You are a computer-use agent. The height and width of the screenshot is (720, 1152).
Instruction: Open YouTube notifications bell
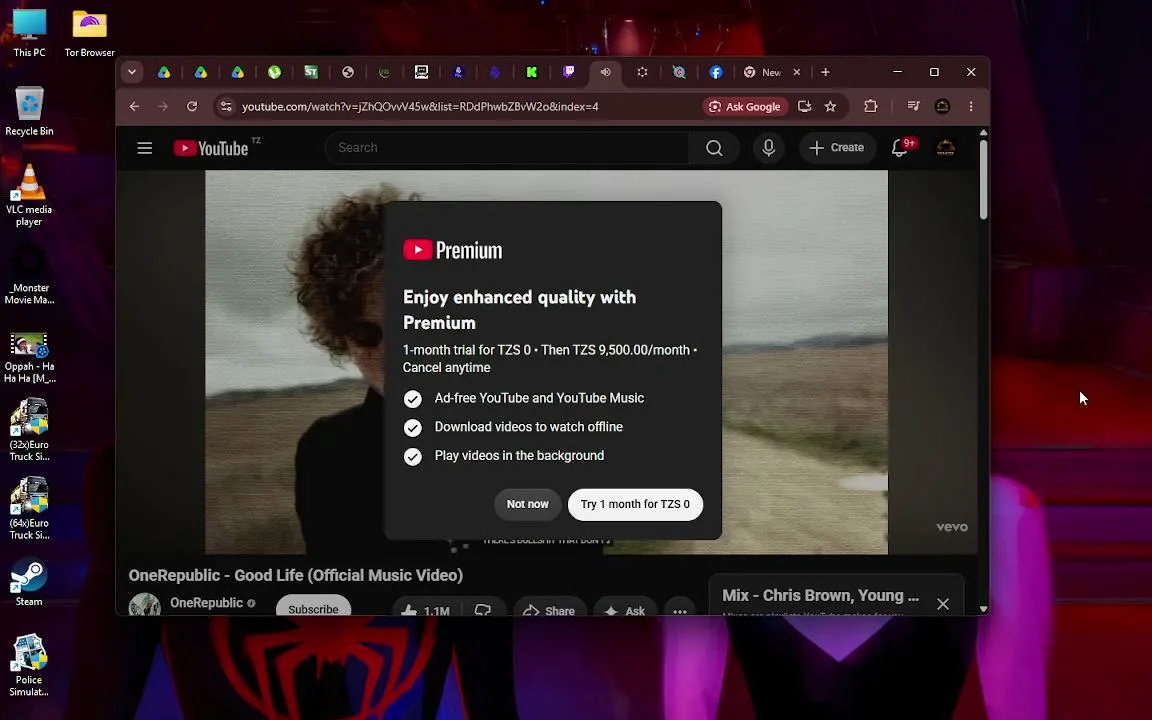pos(899,148)
